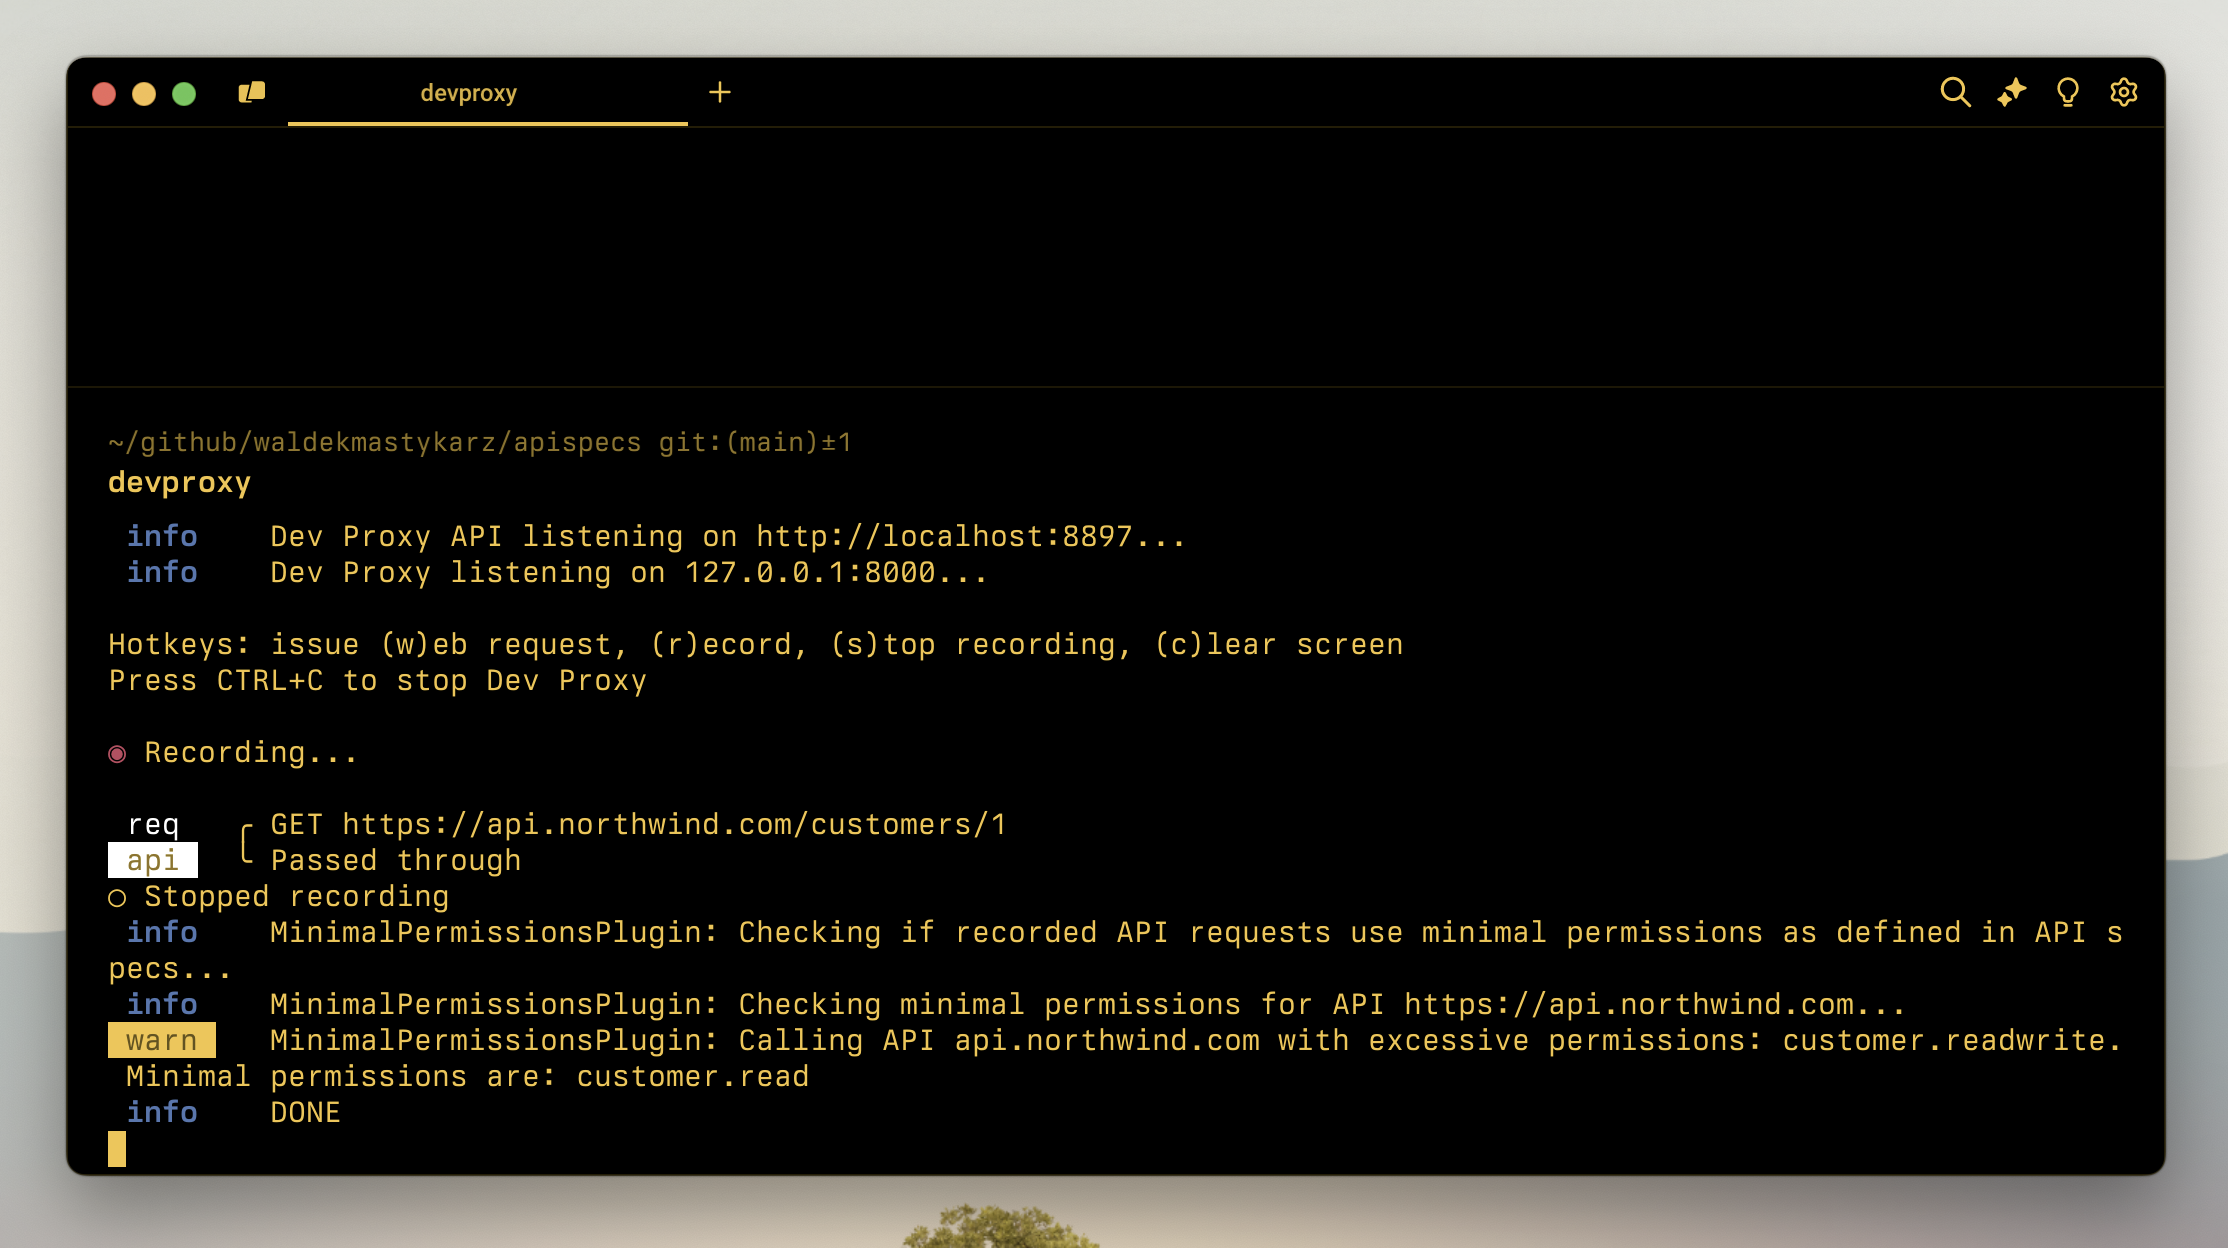Open terminal search with the magnifying glass icon
Screen dimensions: 2228x1248
tap(1957, 92)
